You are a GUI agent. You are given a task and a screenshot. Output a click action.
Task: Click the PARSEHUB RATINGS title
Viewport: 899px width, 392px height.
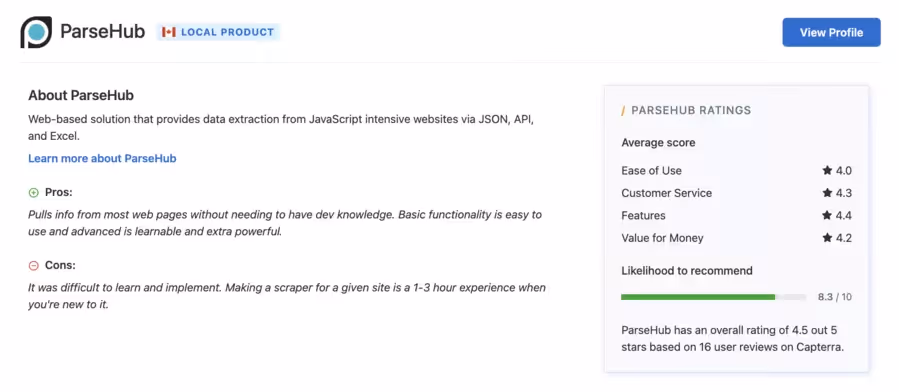pos(691,110)
